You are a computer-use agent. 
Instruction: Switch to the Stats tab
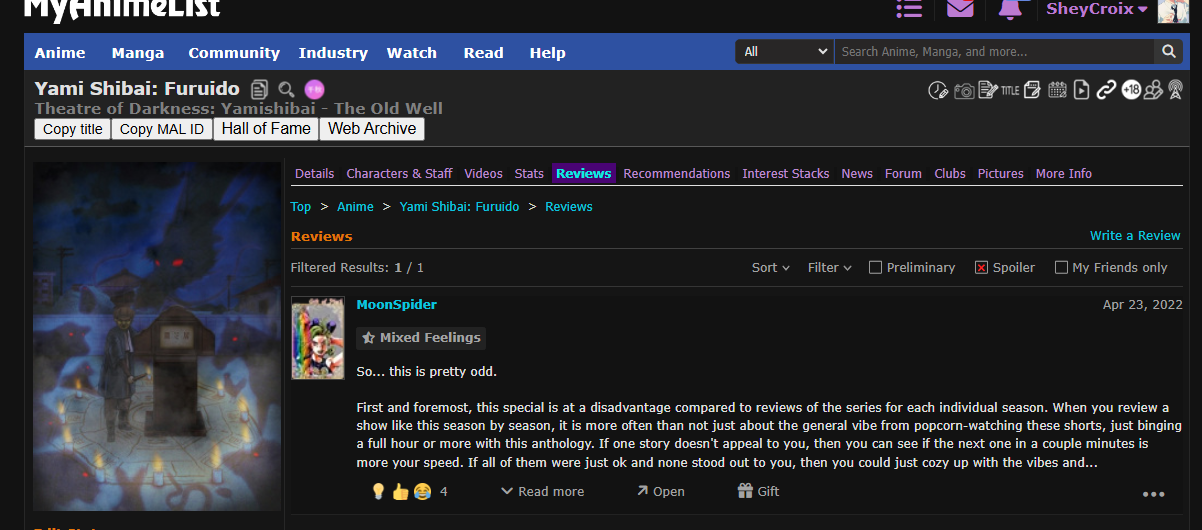pyautogui.click(x=529, y=174)
